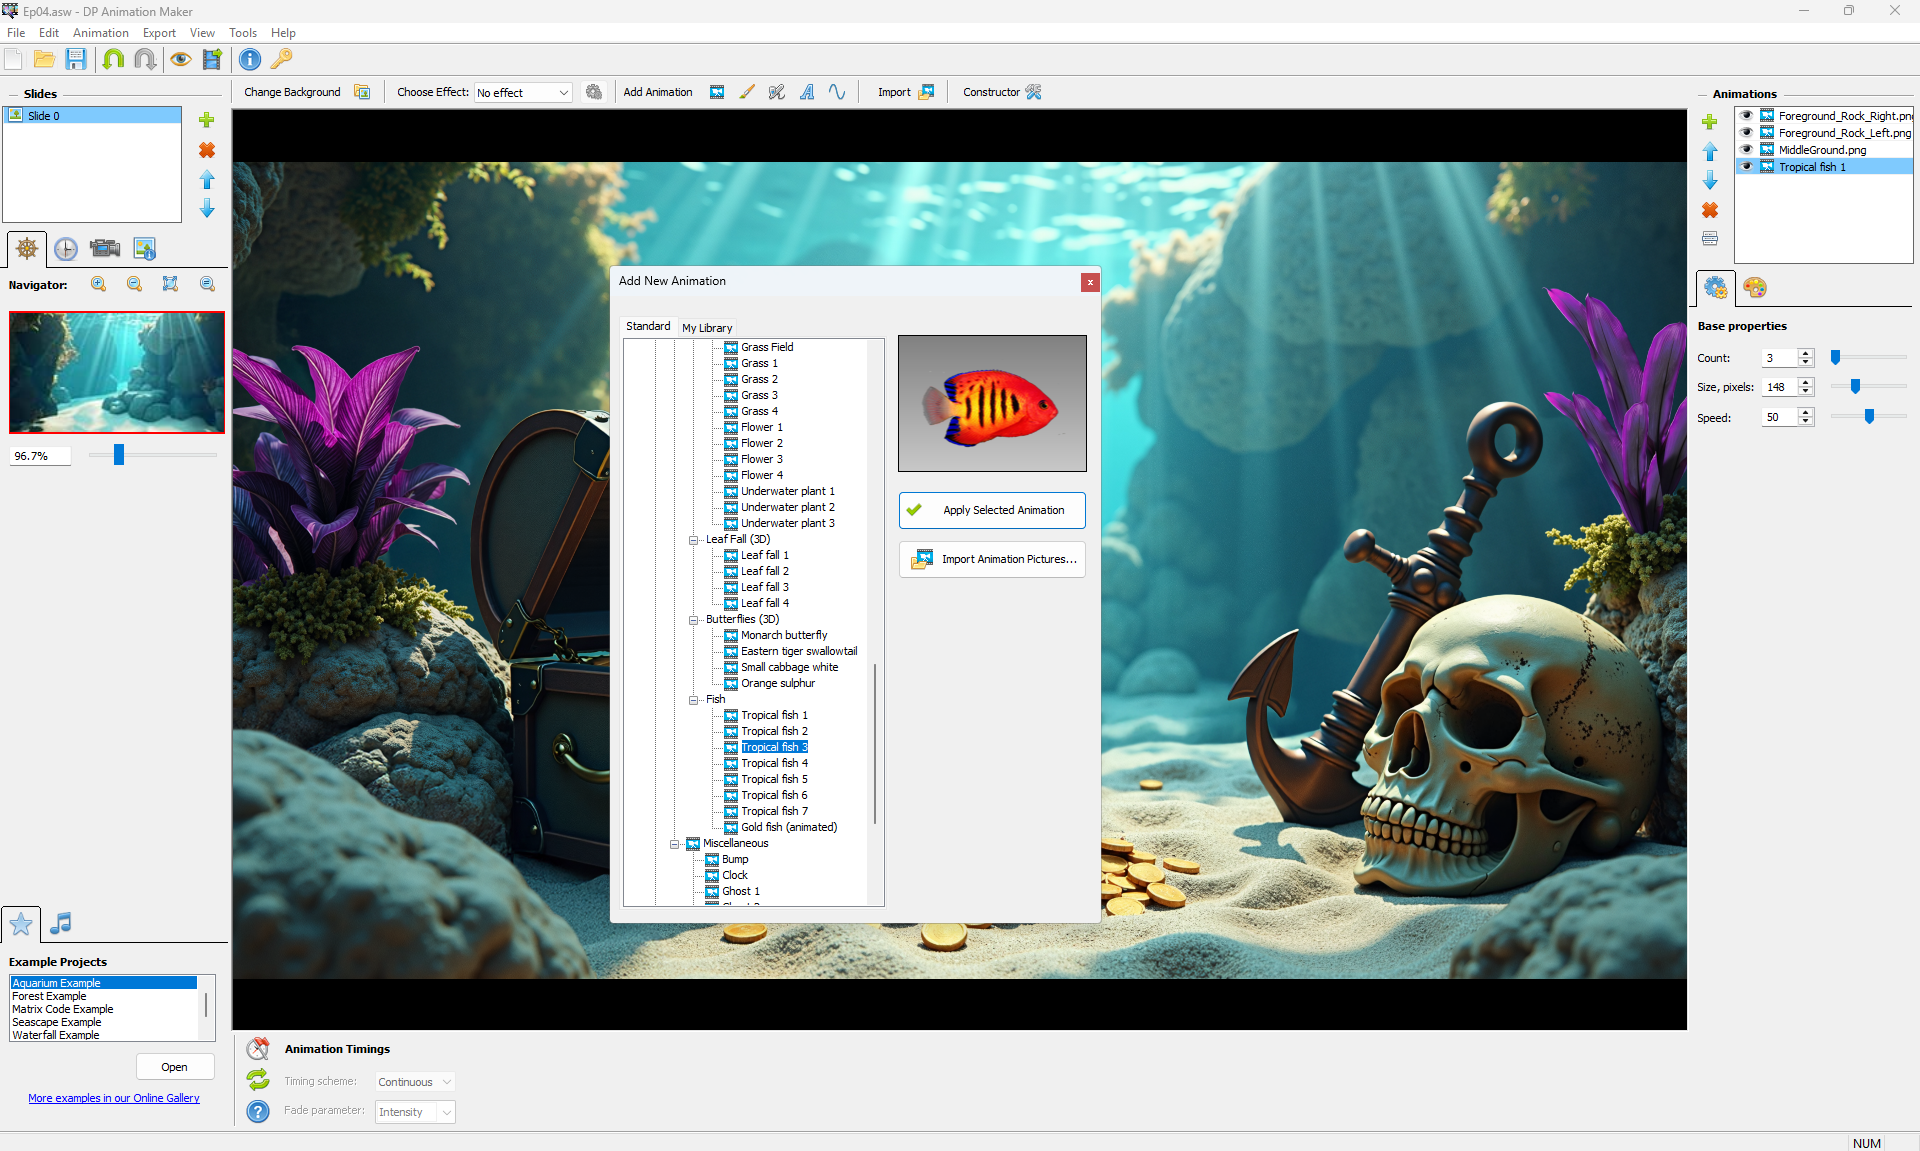Viewport: 1920px width, 1151px height.
Task: Switch to the My Library tab
Action: coord(707,328)
